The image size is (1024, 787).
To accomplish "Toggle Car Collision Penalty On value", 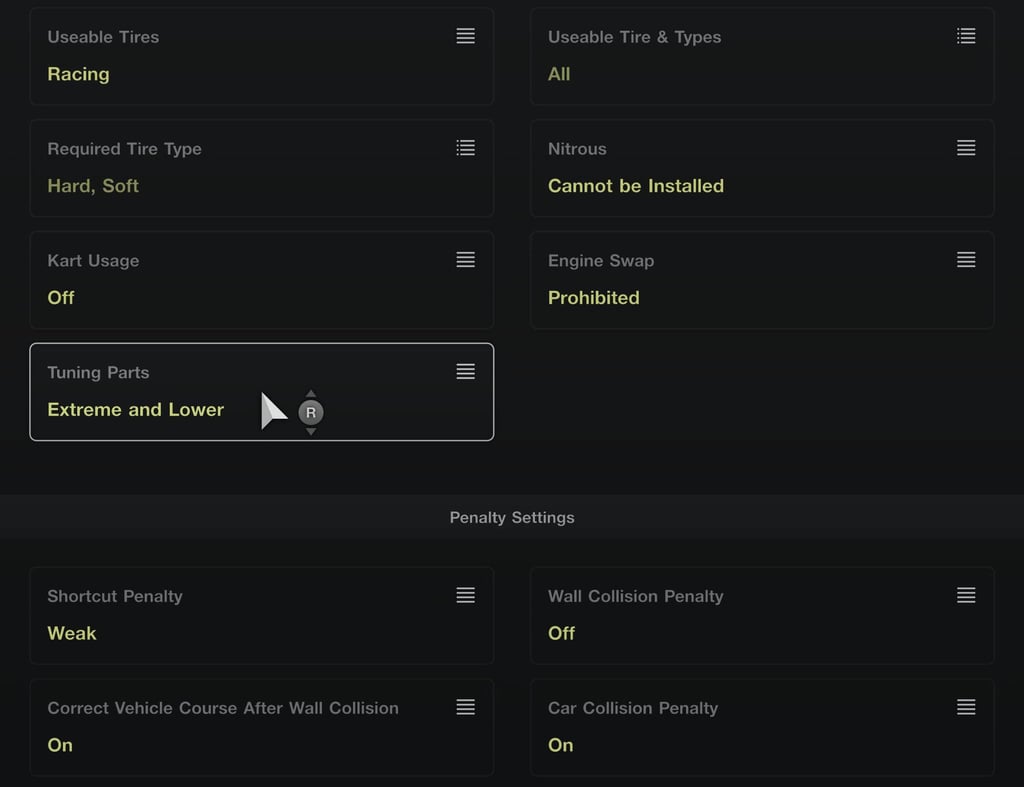I will 560,745.
